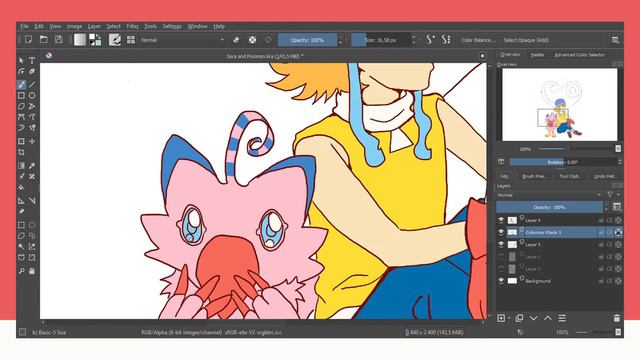Switch to the Advanced Color Selector tab
Image resolution: width=640 pixels, height=360 pixels.
click(x=579, y=55)
